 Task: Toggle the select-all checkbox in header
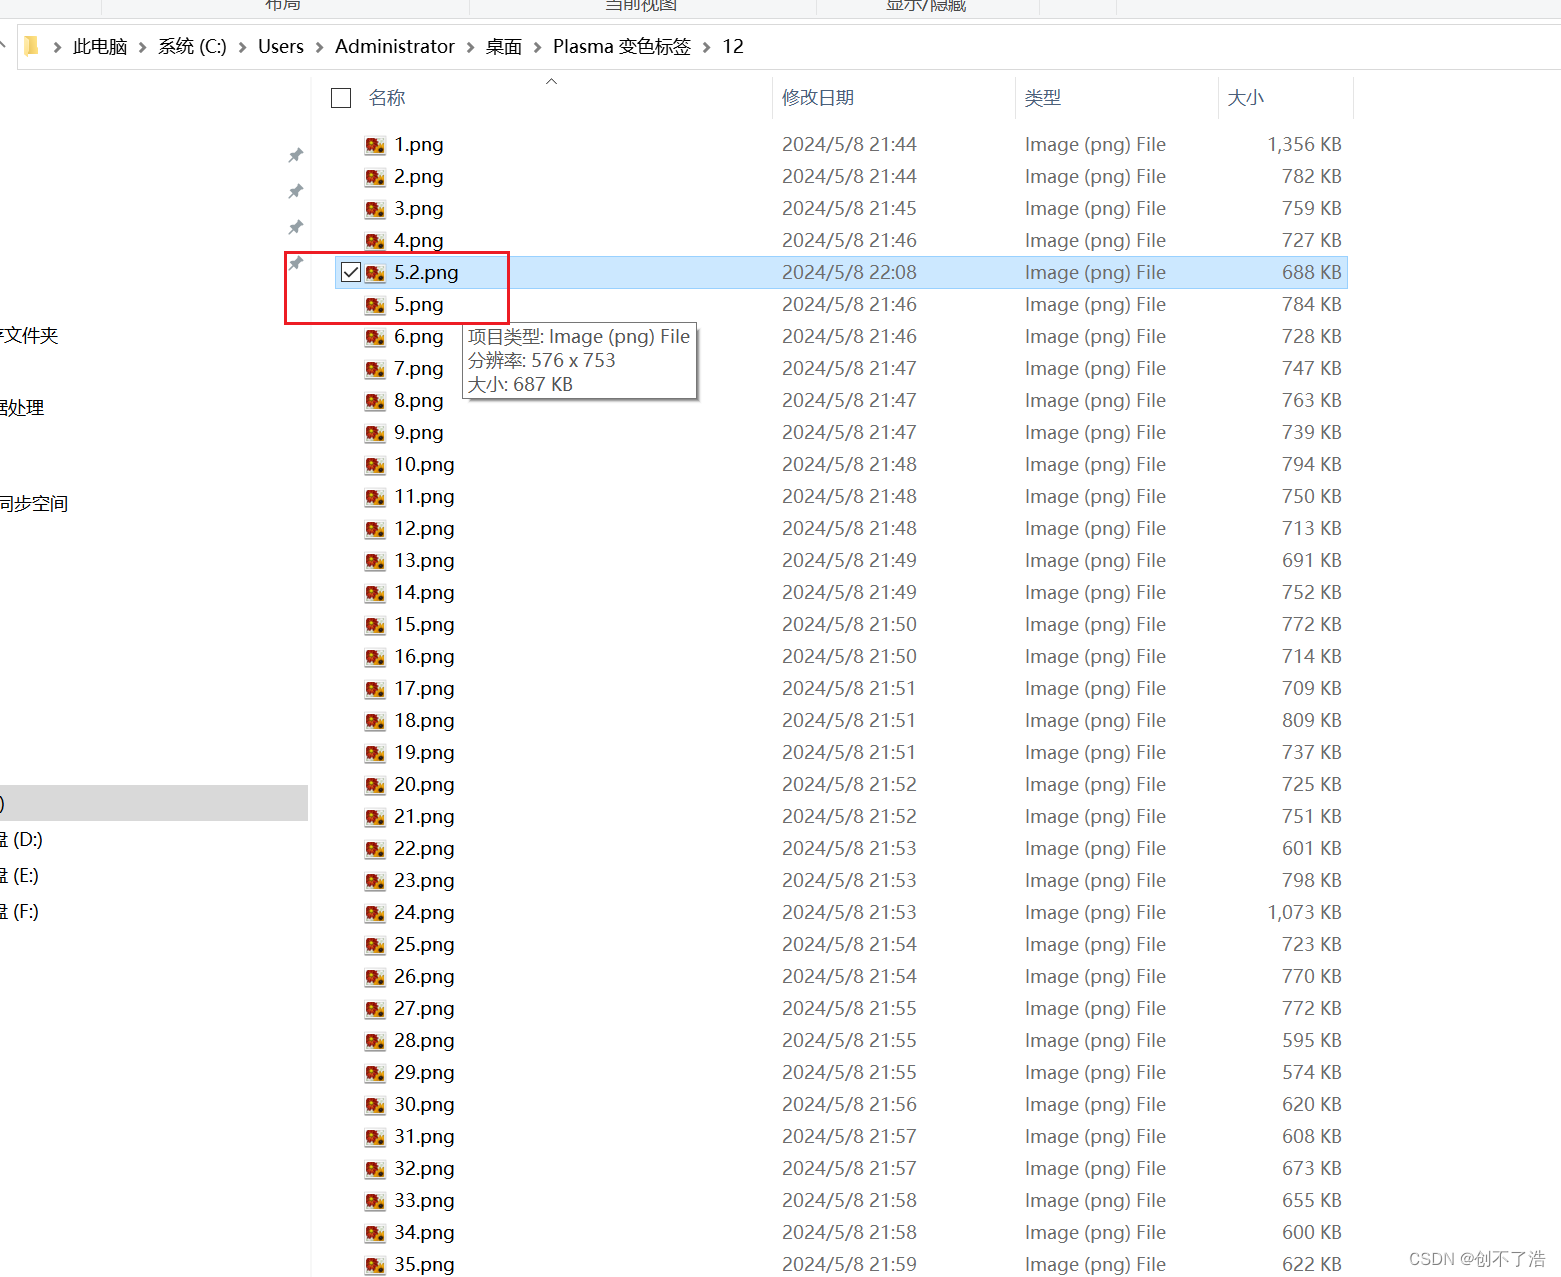click(x=341, y=98)
